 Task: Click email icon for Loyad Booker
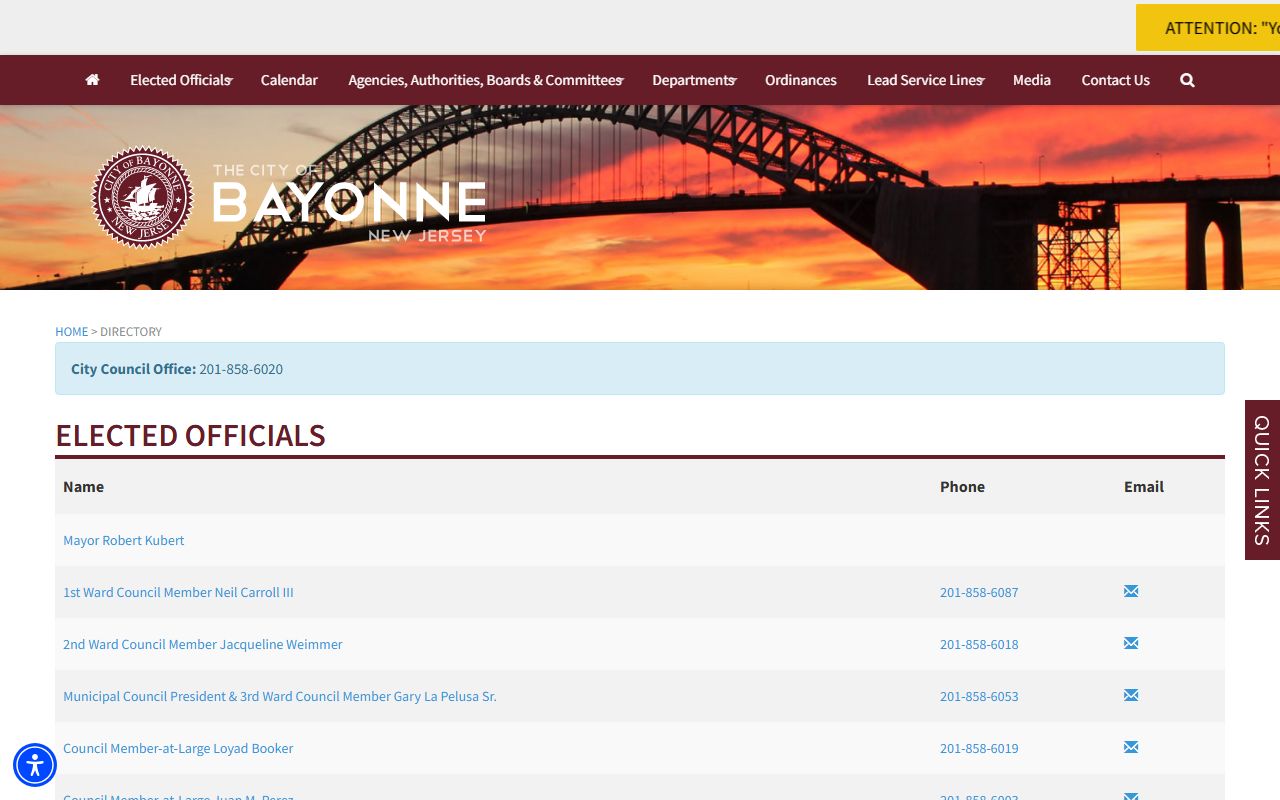(x=1131, y=747)
